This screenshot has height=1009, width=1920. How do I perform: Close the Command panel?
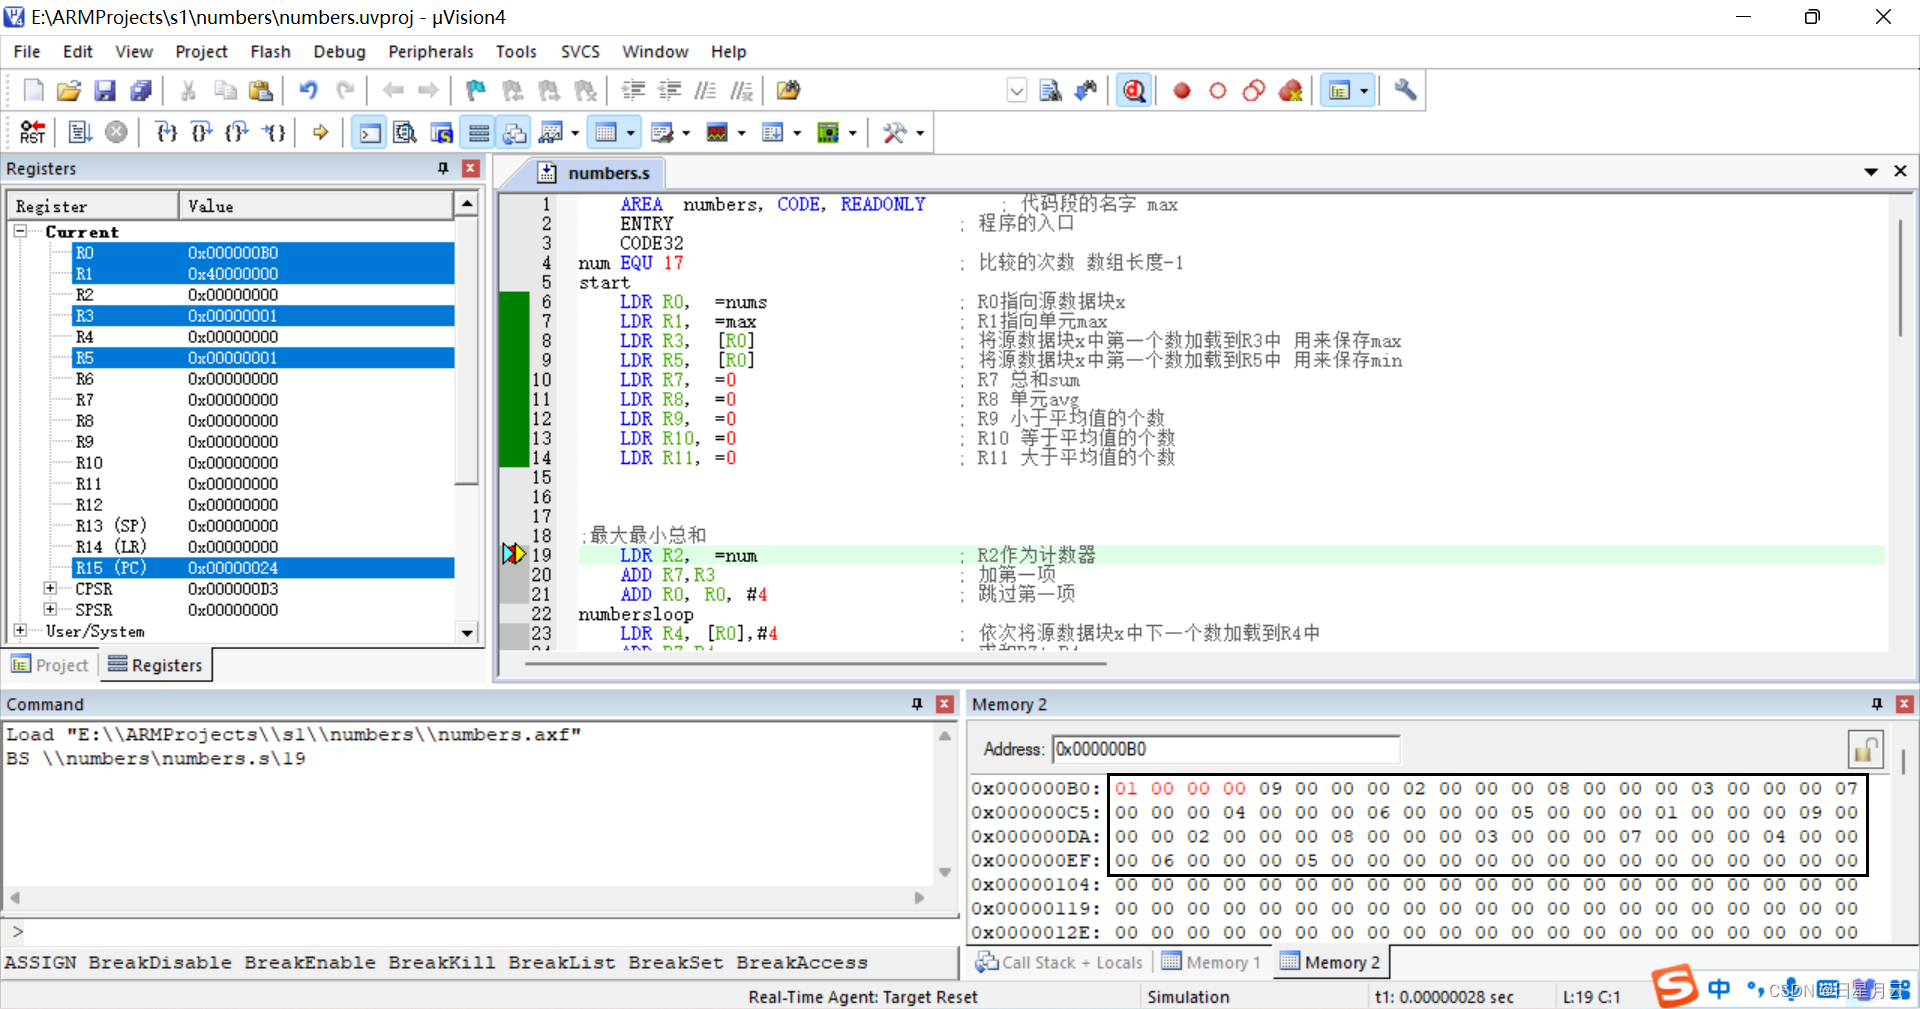pos(944,704)
